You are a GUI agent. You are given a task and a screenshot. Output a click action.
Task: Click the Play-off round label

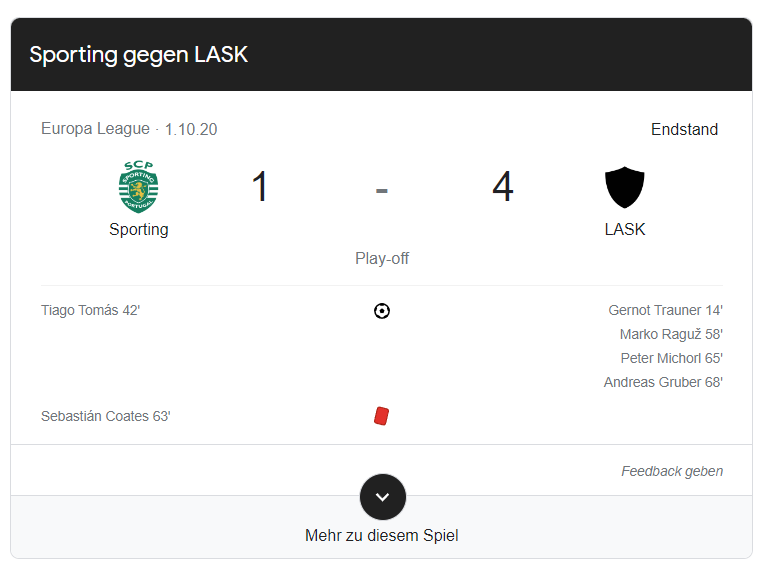(x=382, y=258)
